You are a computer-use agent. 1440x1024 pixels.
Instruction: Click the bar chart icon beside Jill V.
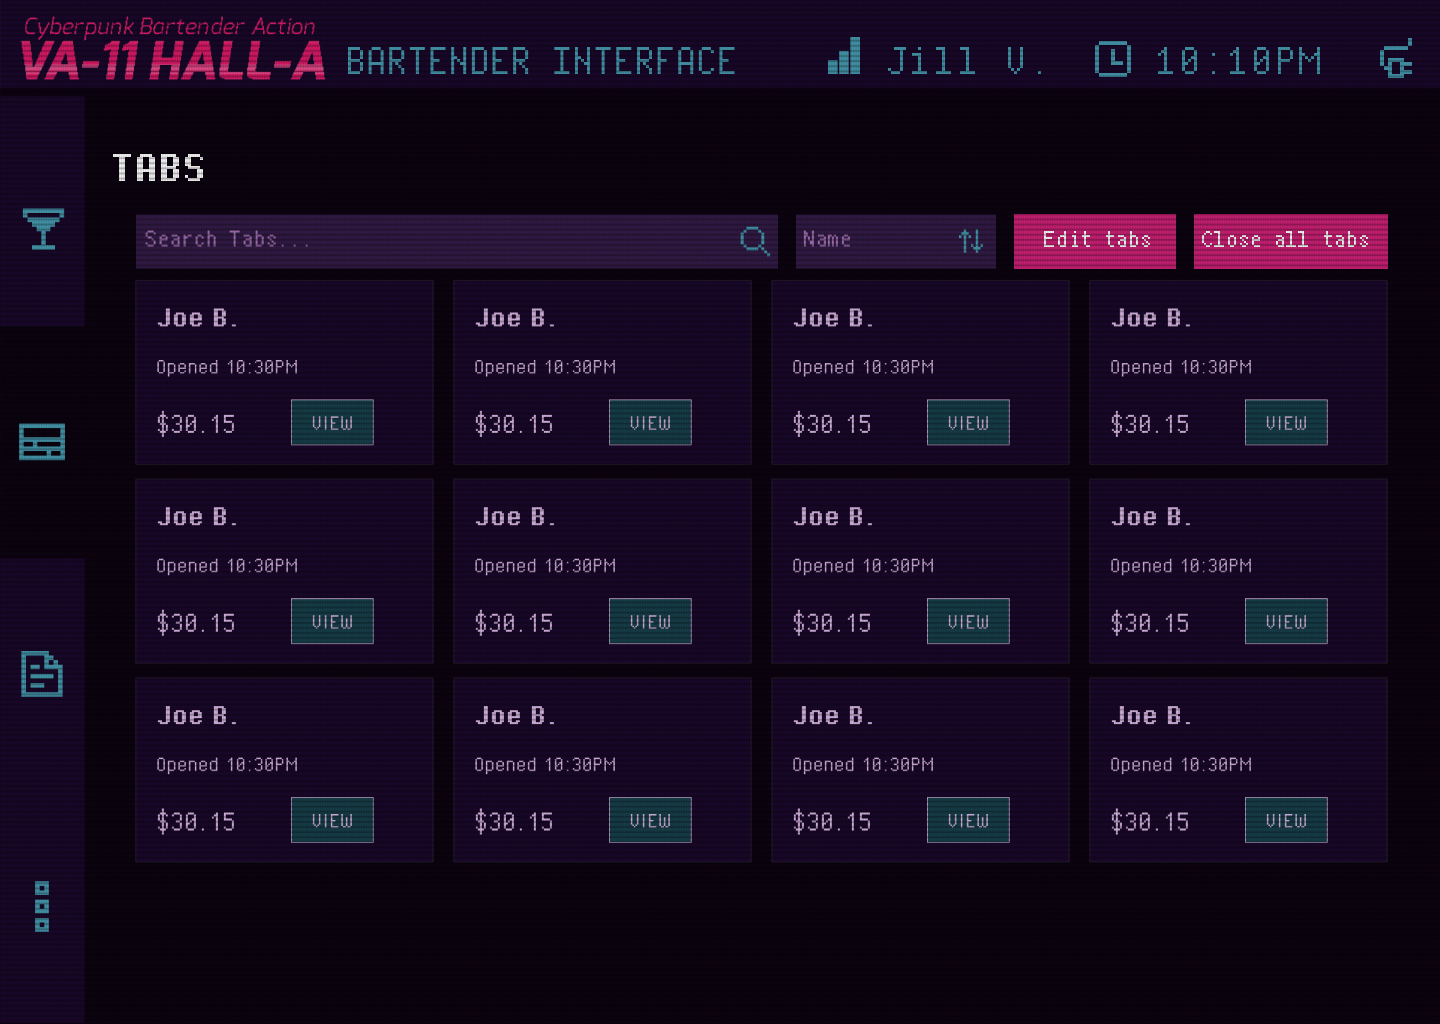[844, 56]
